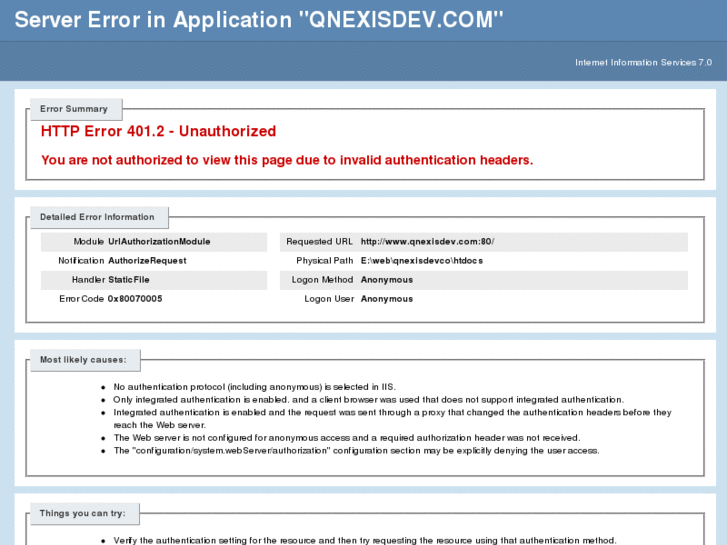Image resolution: width=727 pixels, height=545 pixels.
Task: Click the 'Error Code' field label
Action: coord(82,299)
